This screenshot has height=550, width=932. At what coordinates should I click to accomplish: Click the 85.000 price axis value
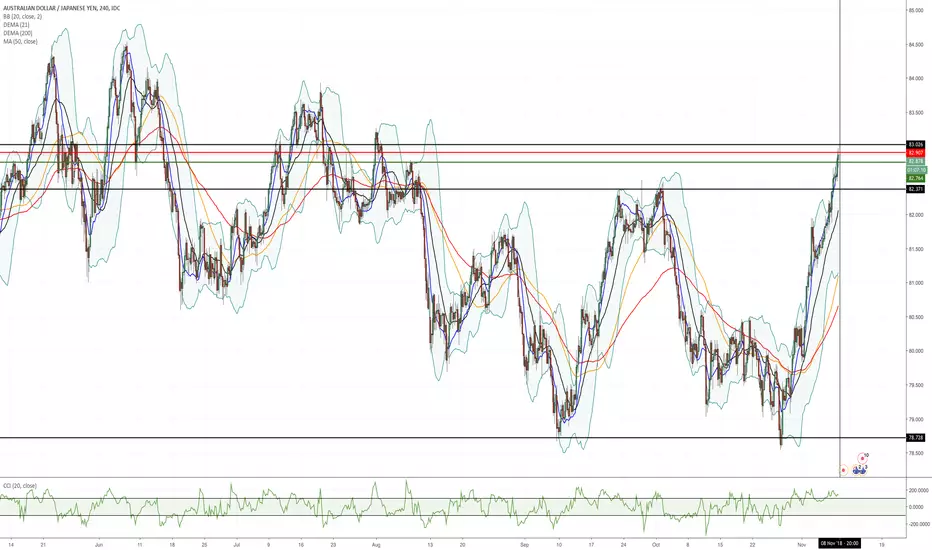[x=915, y=10]
